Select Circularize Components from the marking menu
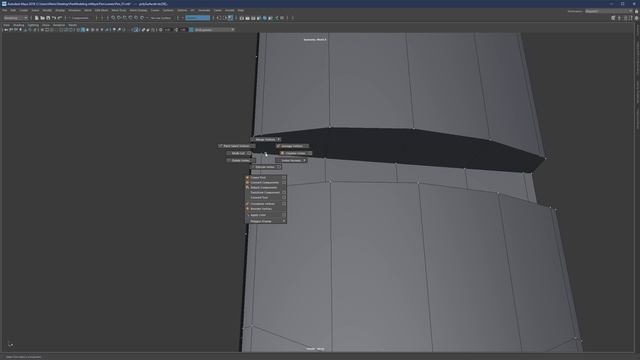640x360 pixels. (x=266, y=204)
